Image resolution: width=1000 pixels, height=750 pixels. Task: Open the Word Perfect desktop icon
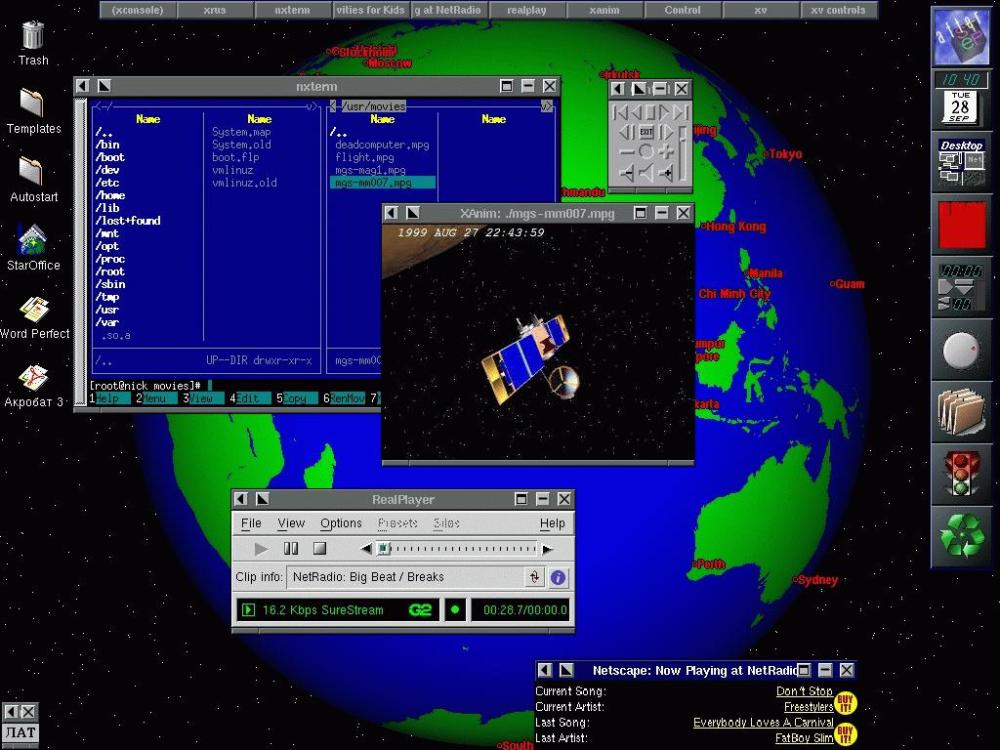pyautogui.click(x=35, y=310)
